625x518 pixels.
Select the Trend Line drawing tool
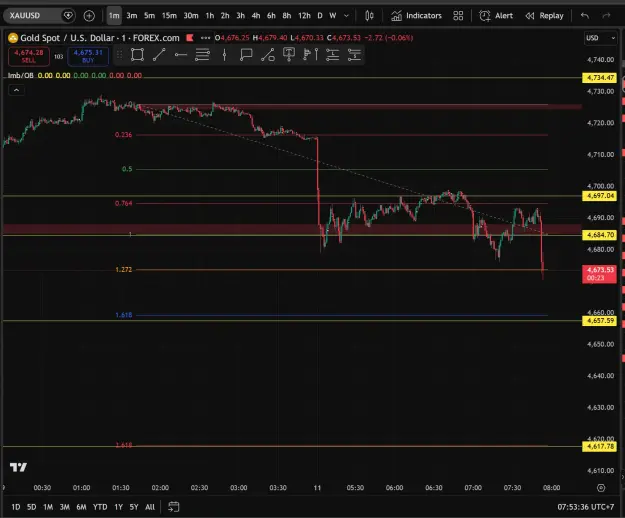click(x=159, y=55)
